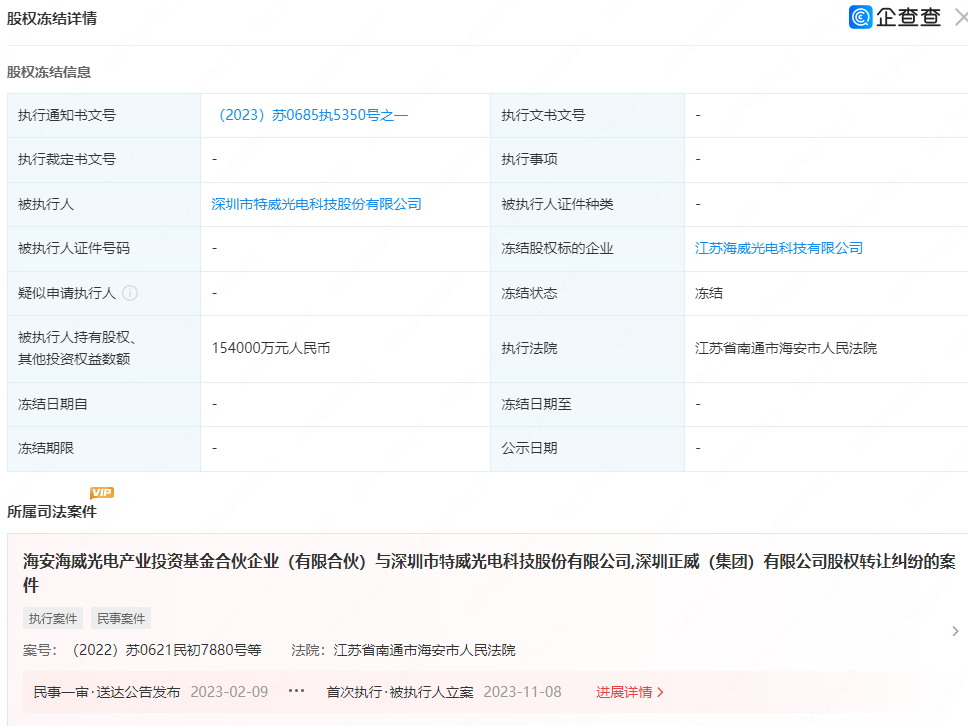Image resolution: width=968 pixels, height=726 pixels.
Task: Click the 被执行人持有股权 label cell
Action: coord(104,348)
